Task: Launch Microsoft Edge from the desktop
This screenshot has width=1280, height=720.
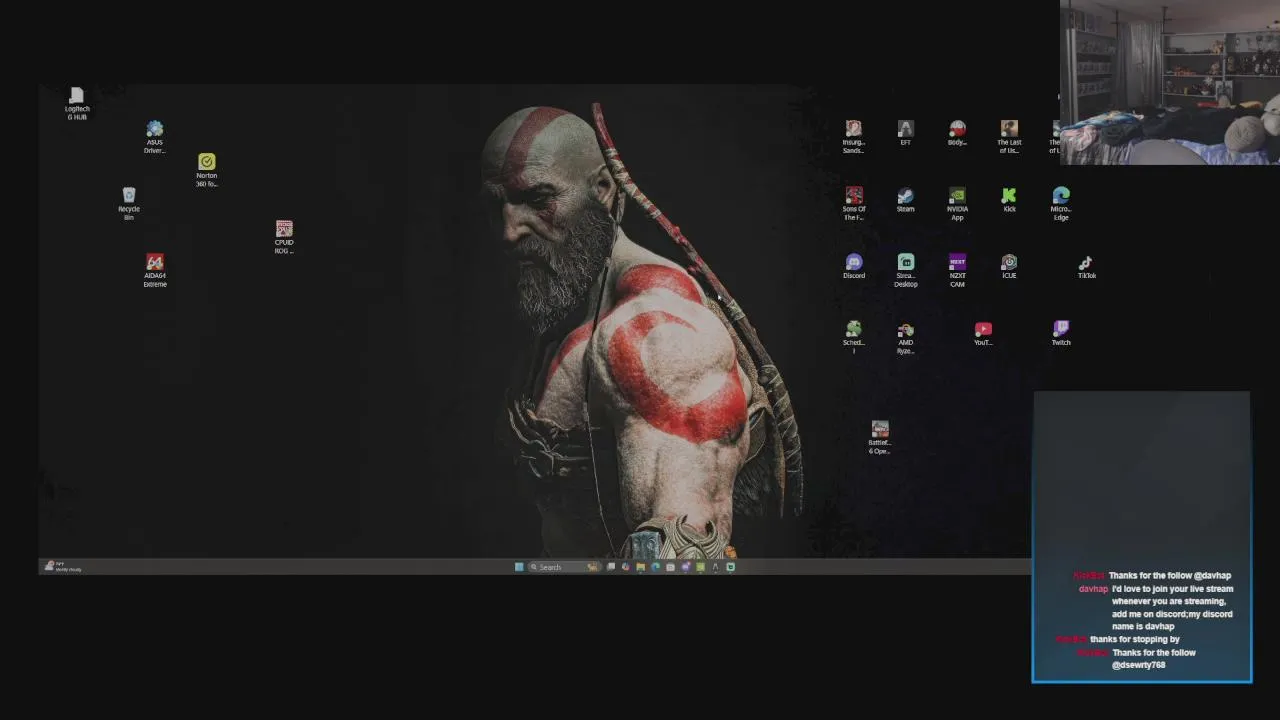Action: click(1061, 204)
